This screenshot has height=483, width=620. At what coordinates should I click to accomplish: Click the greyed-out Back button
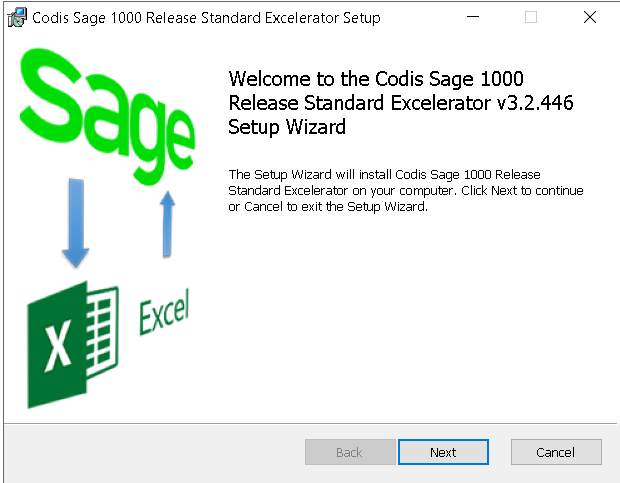coord(350,452)
